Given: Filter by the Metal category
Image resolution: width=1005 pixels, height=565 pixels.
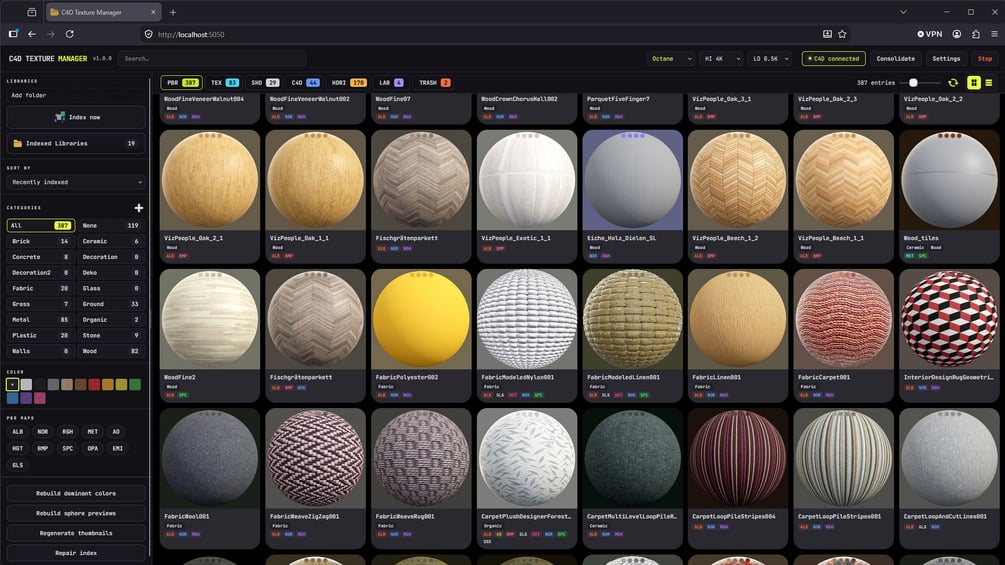Looking at the screenshot, I should pyautogui.click(x=40, y=320).
